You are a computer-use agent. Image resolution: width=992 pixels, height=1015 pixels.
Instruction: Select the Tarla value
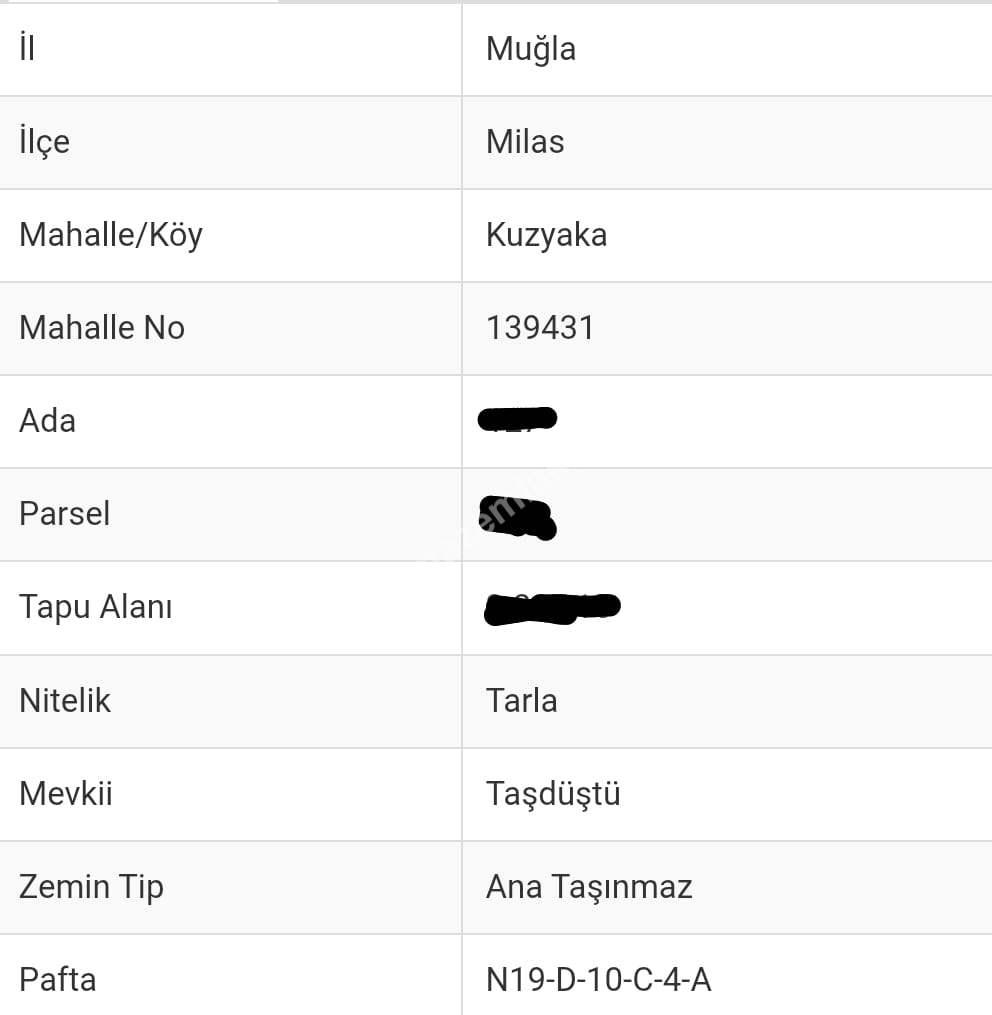tap(521, 700)
